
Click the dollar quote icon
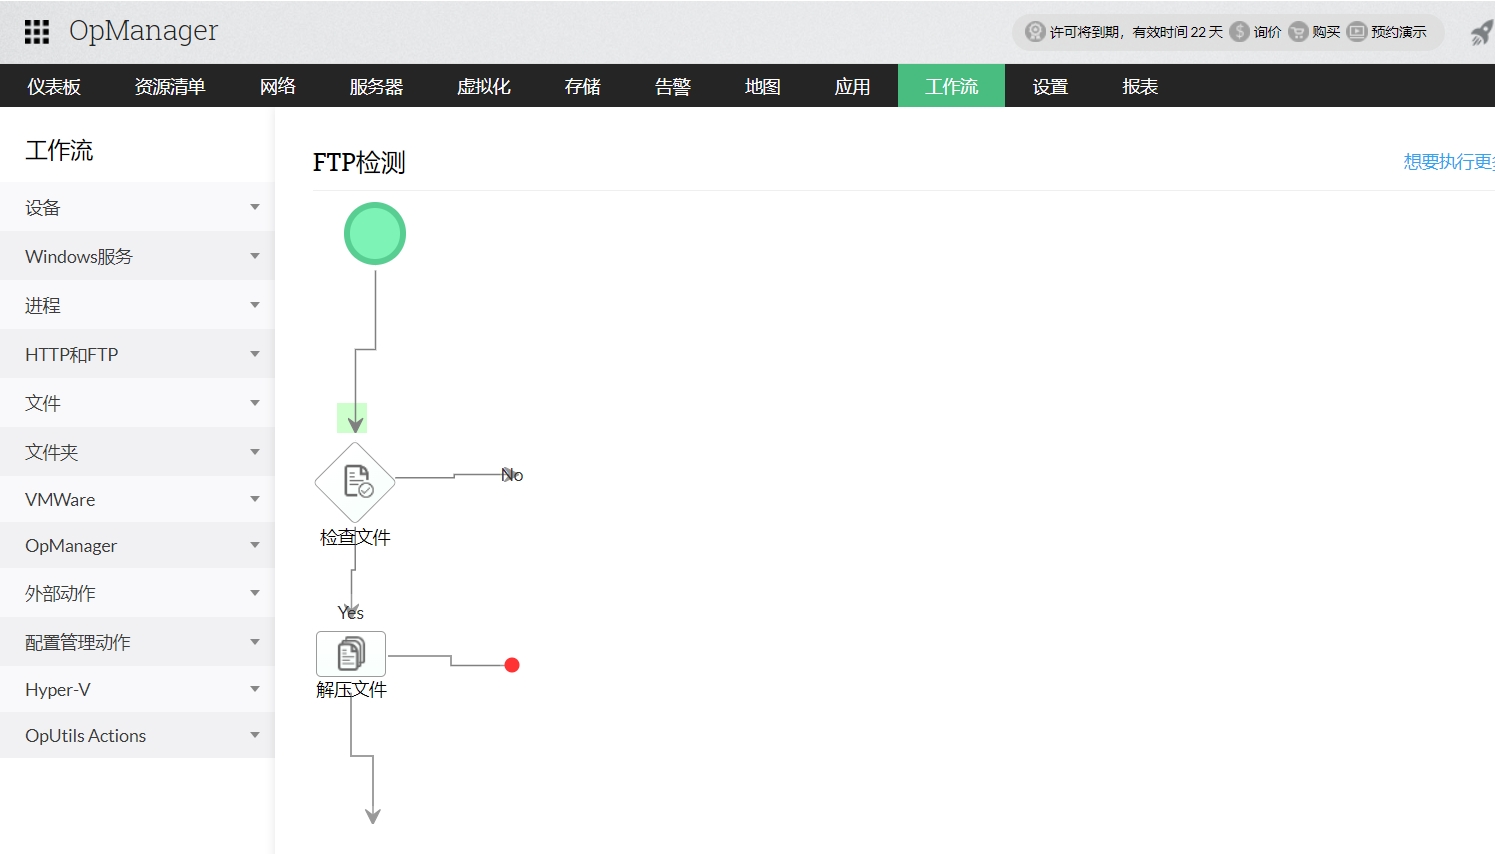tap(1240, 32)
